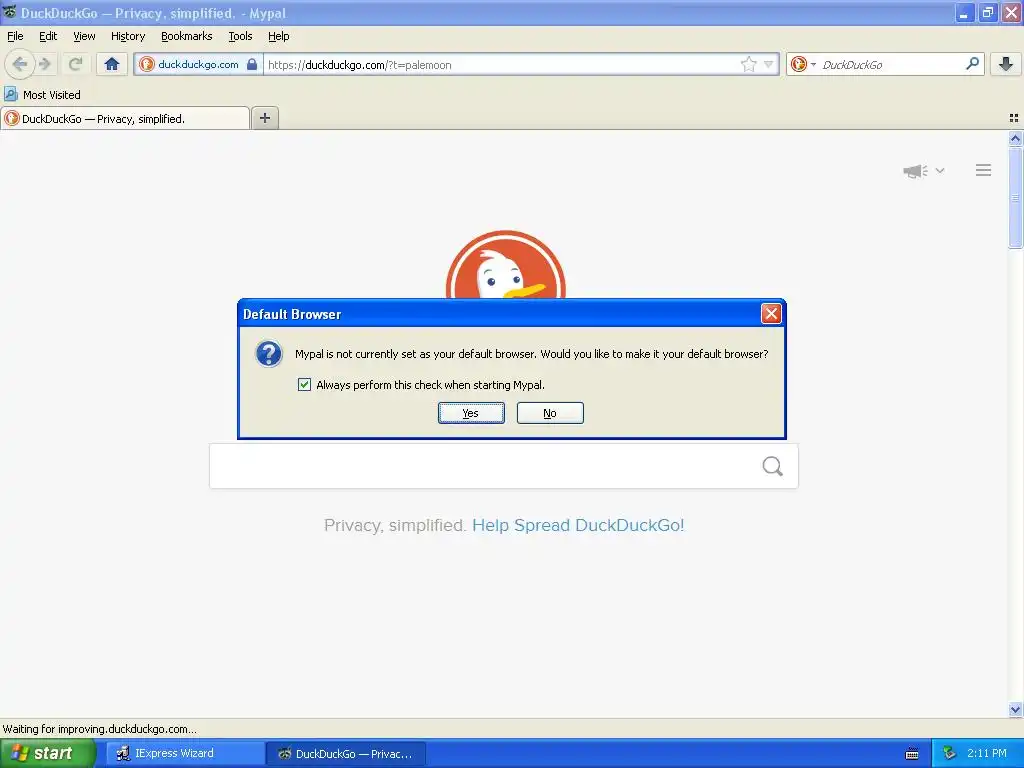Click the DuckDuckGo taskbar button
The image size is (1024, 768).
(345, 753)
